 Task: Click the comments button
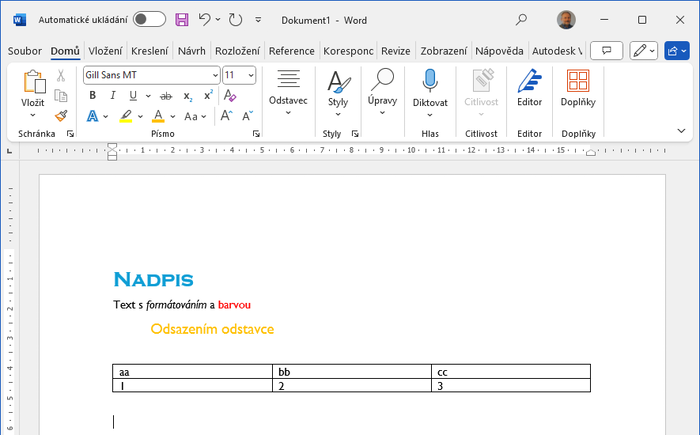tap(606, 50)
